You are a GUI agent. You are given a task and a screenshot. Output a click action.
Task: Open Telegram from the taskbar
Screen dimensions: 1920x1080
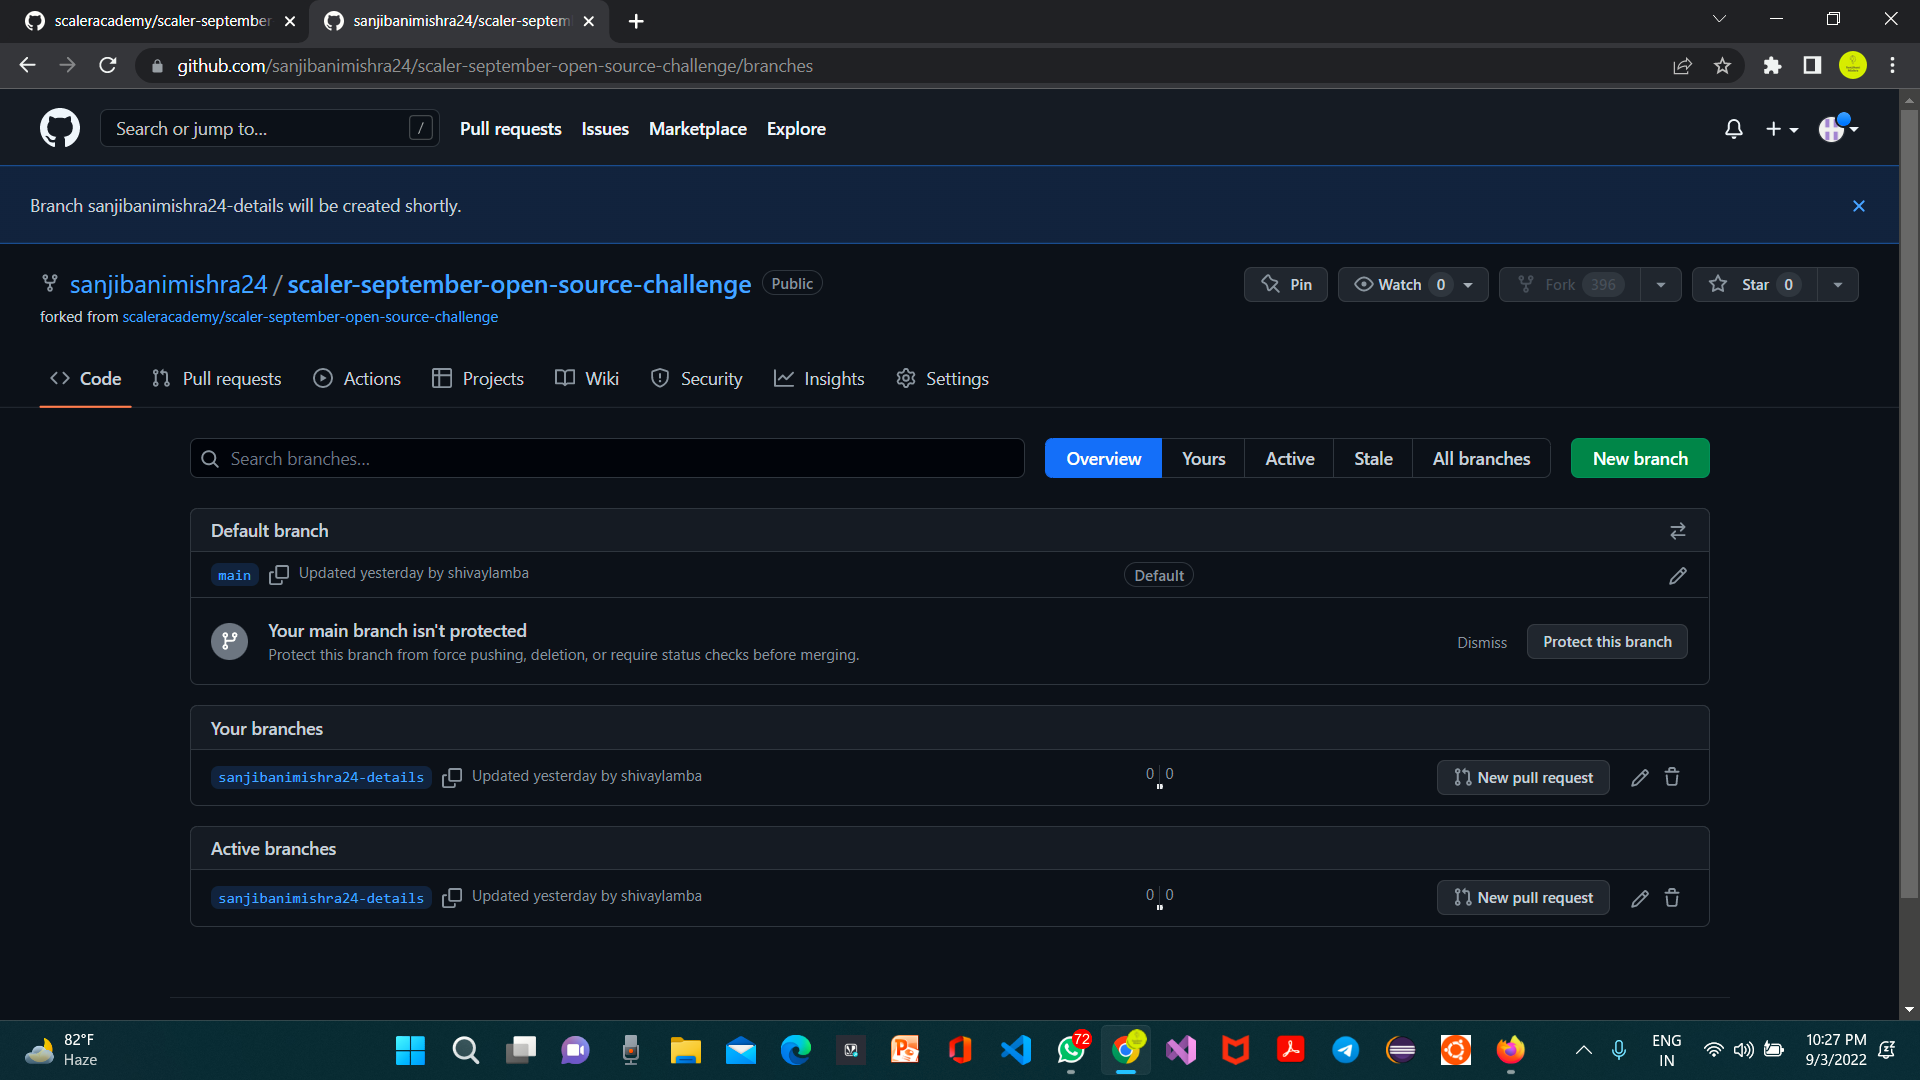pyautogui.click(x=1345, y=1050)
